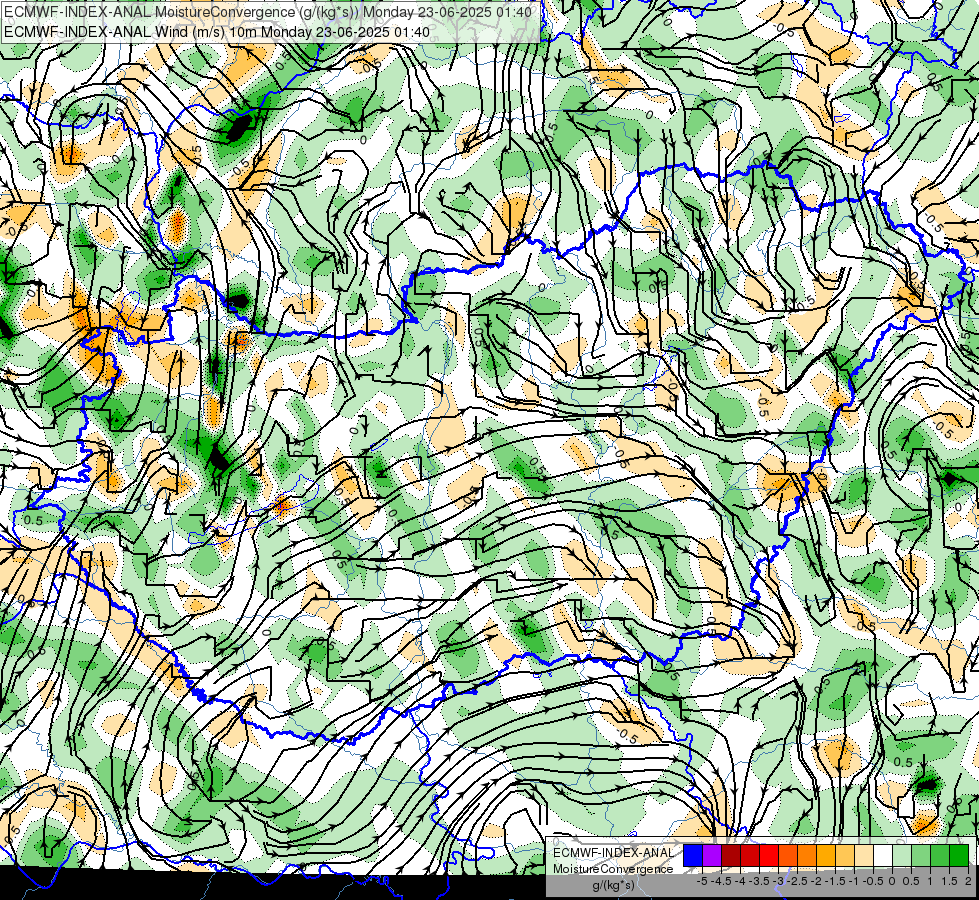Click legend scale tick label 1.5
Viewport: 979px width, 900px height.
pyautogui.click(x=949, y=881)
